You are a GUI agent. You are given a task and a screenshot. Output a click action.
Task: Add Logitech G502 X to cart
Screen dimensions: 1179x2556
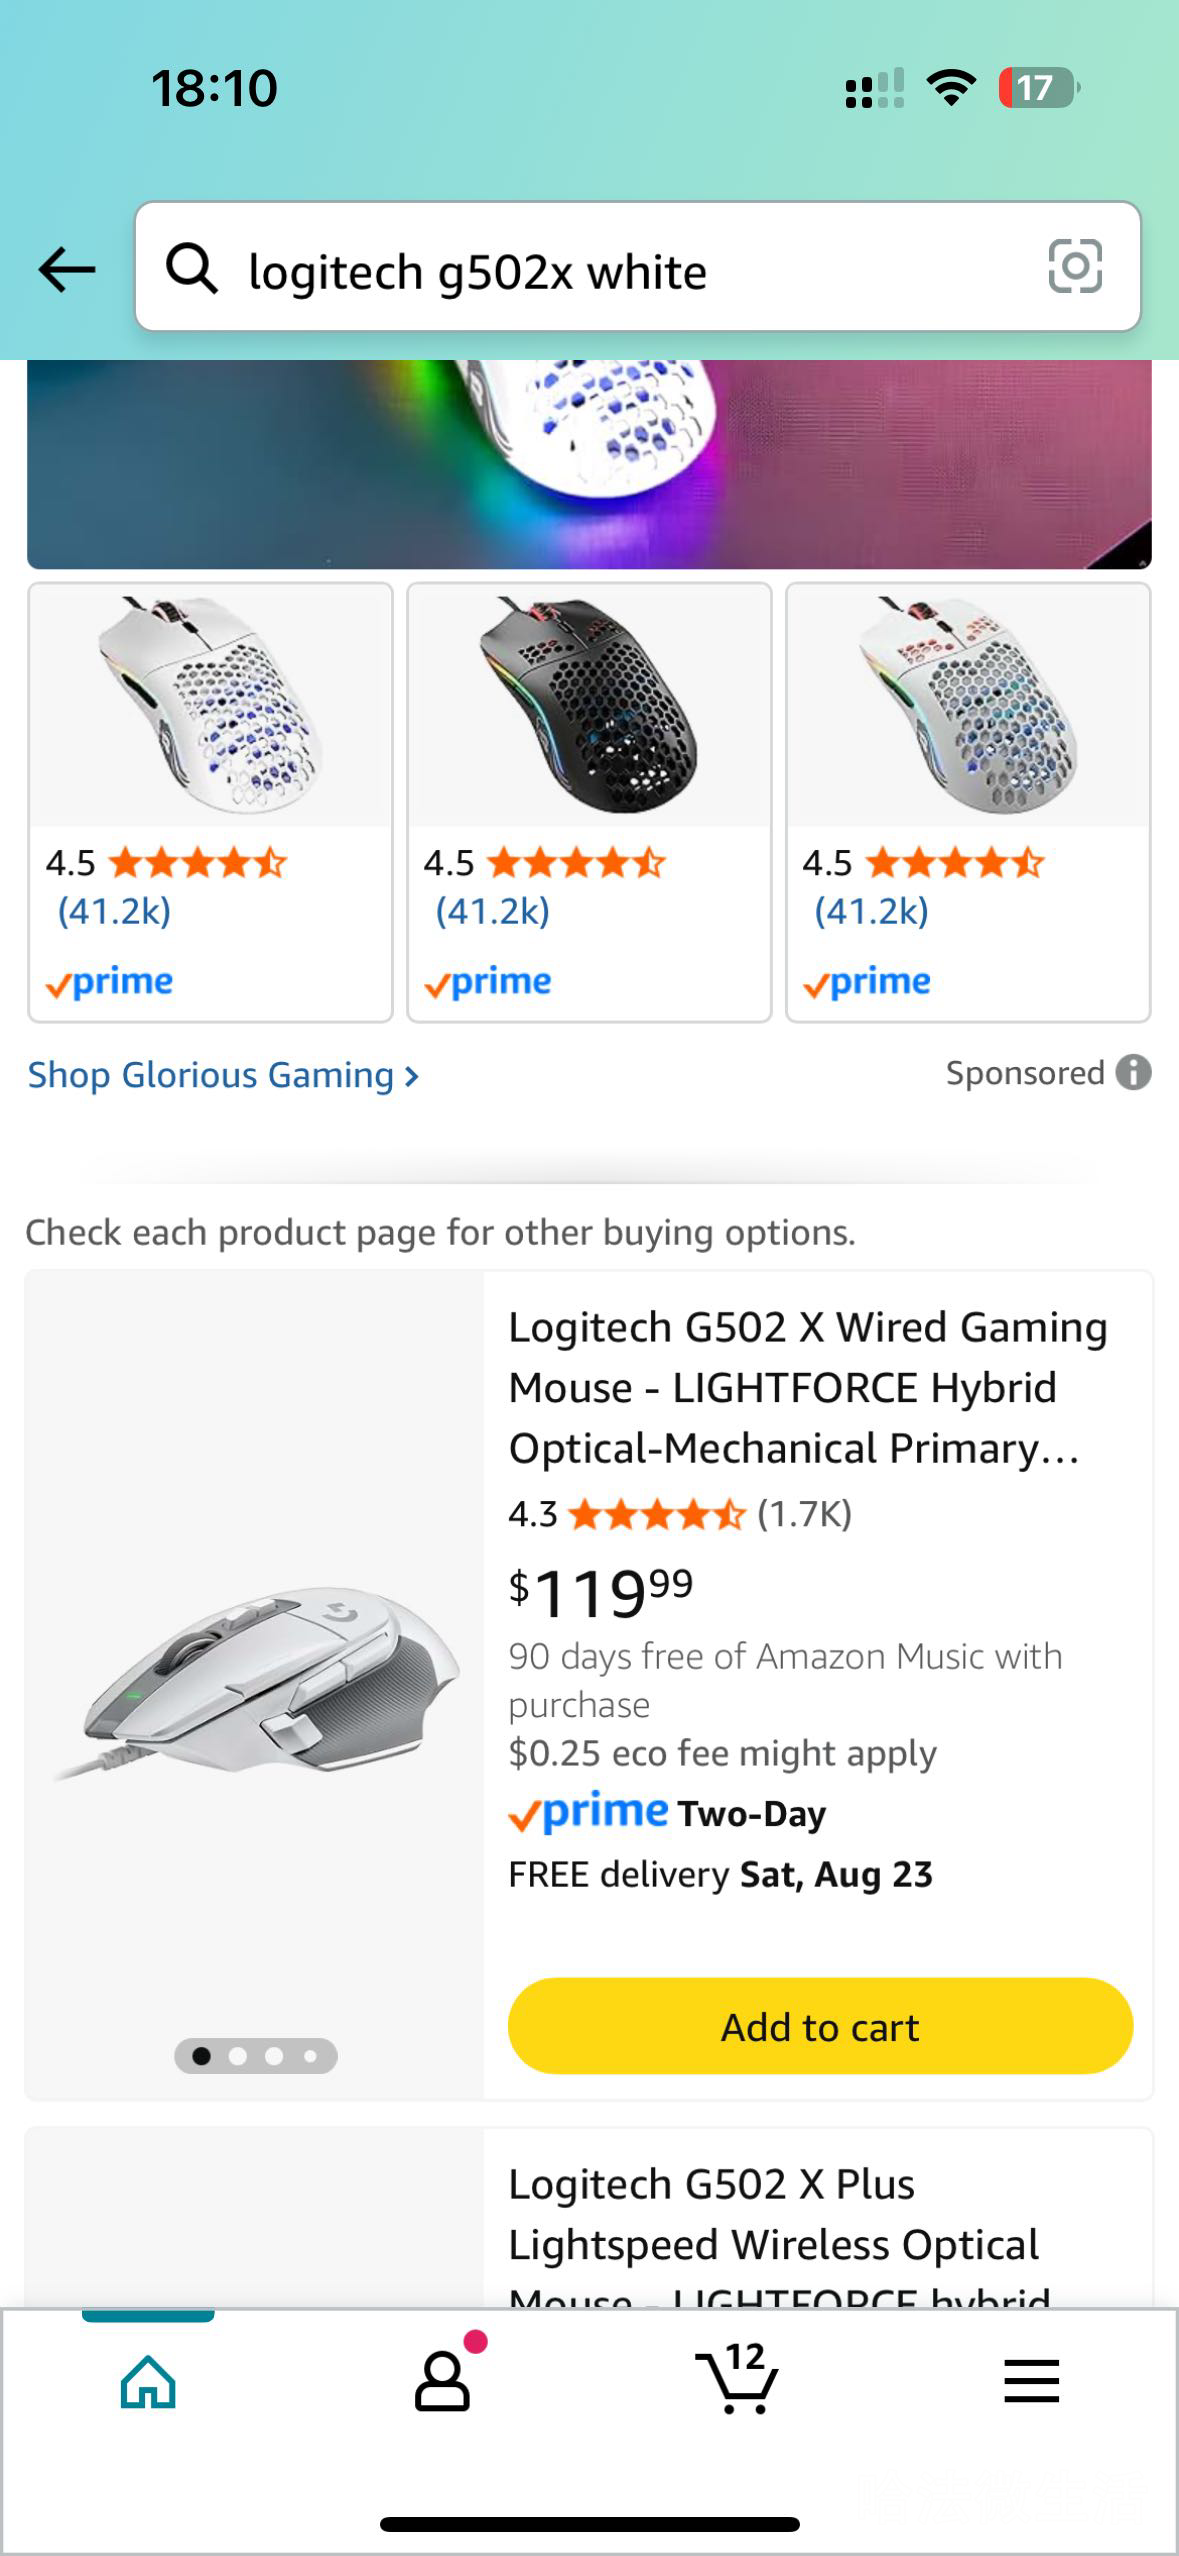820,2027
